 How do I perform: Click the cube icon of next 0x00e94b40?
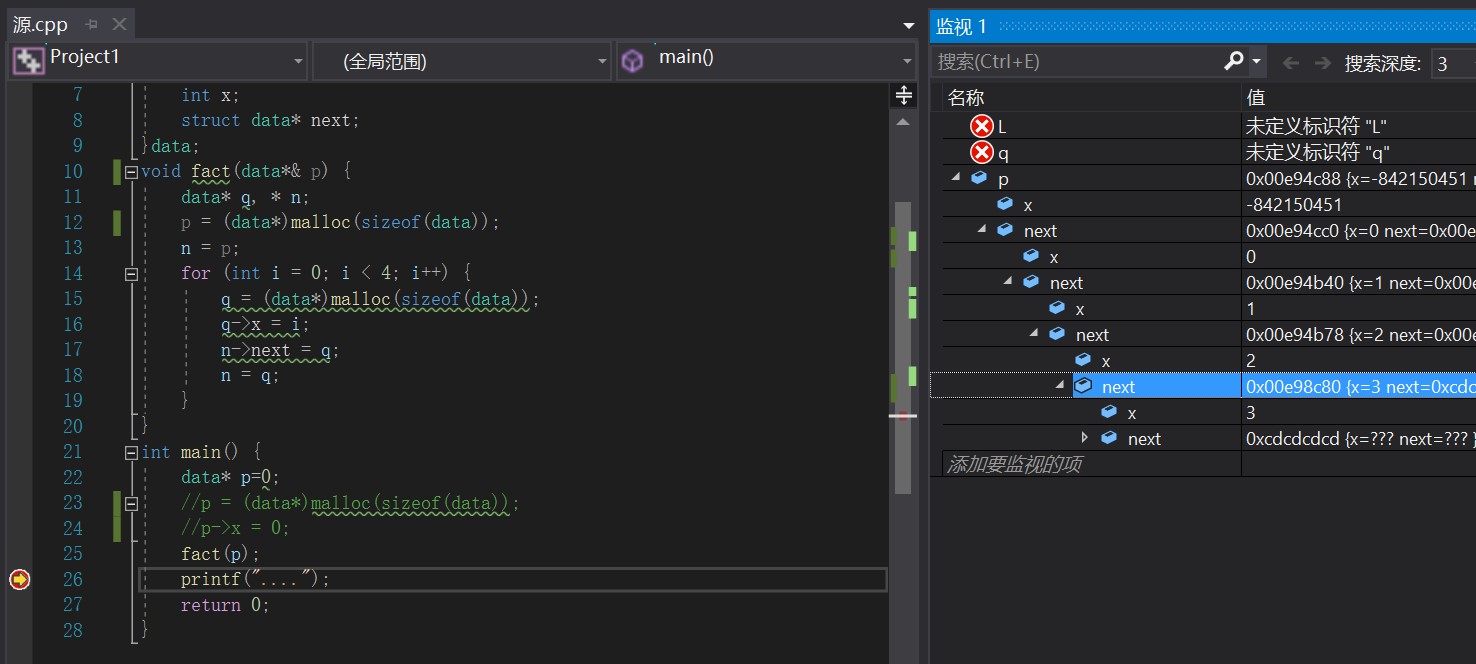point(1031,282)
